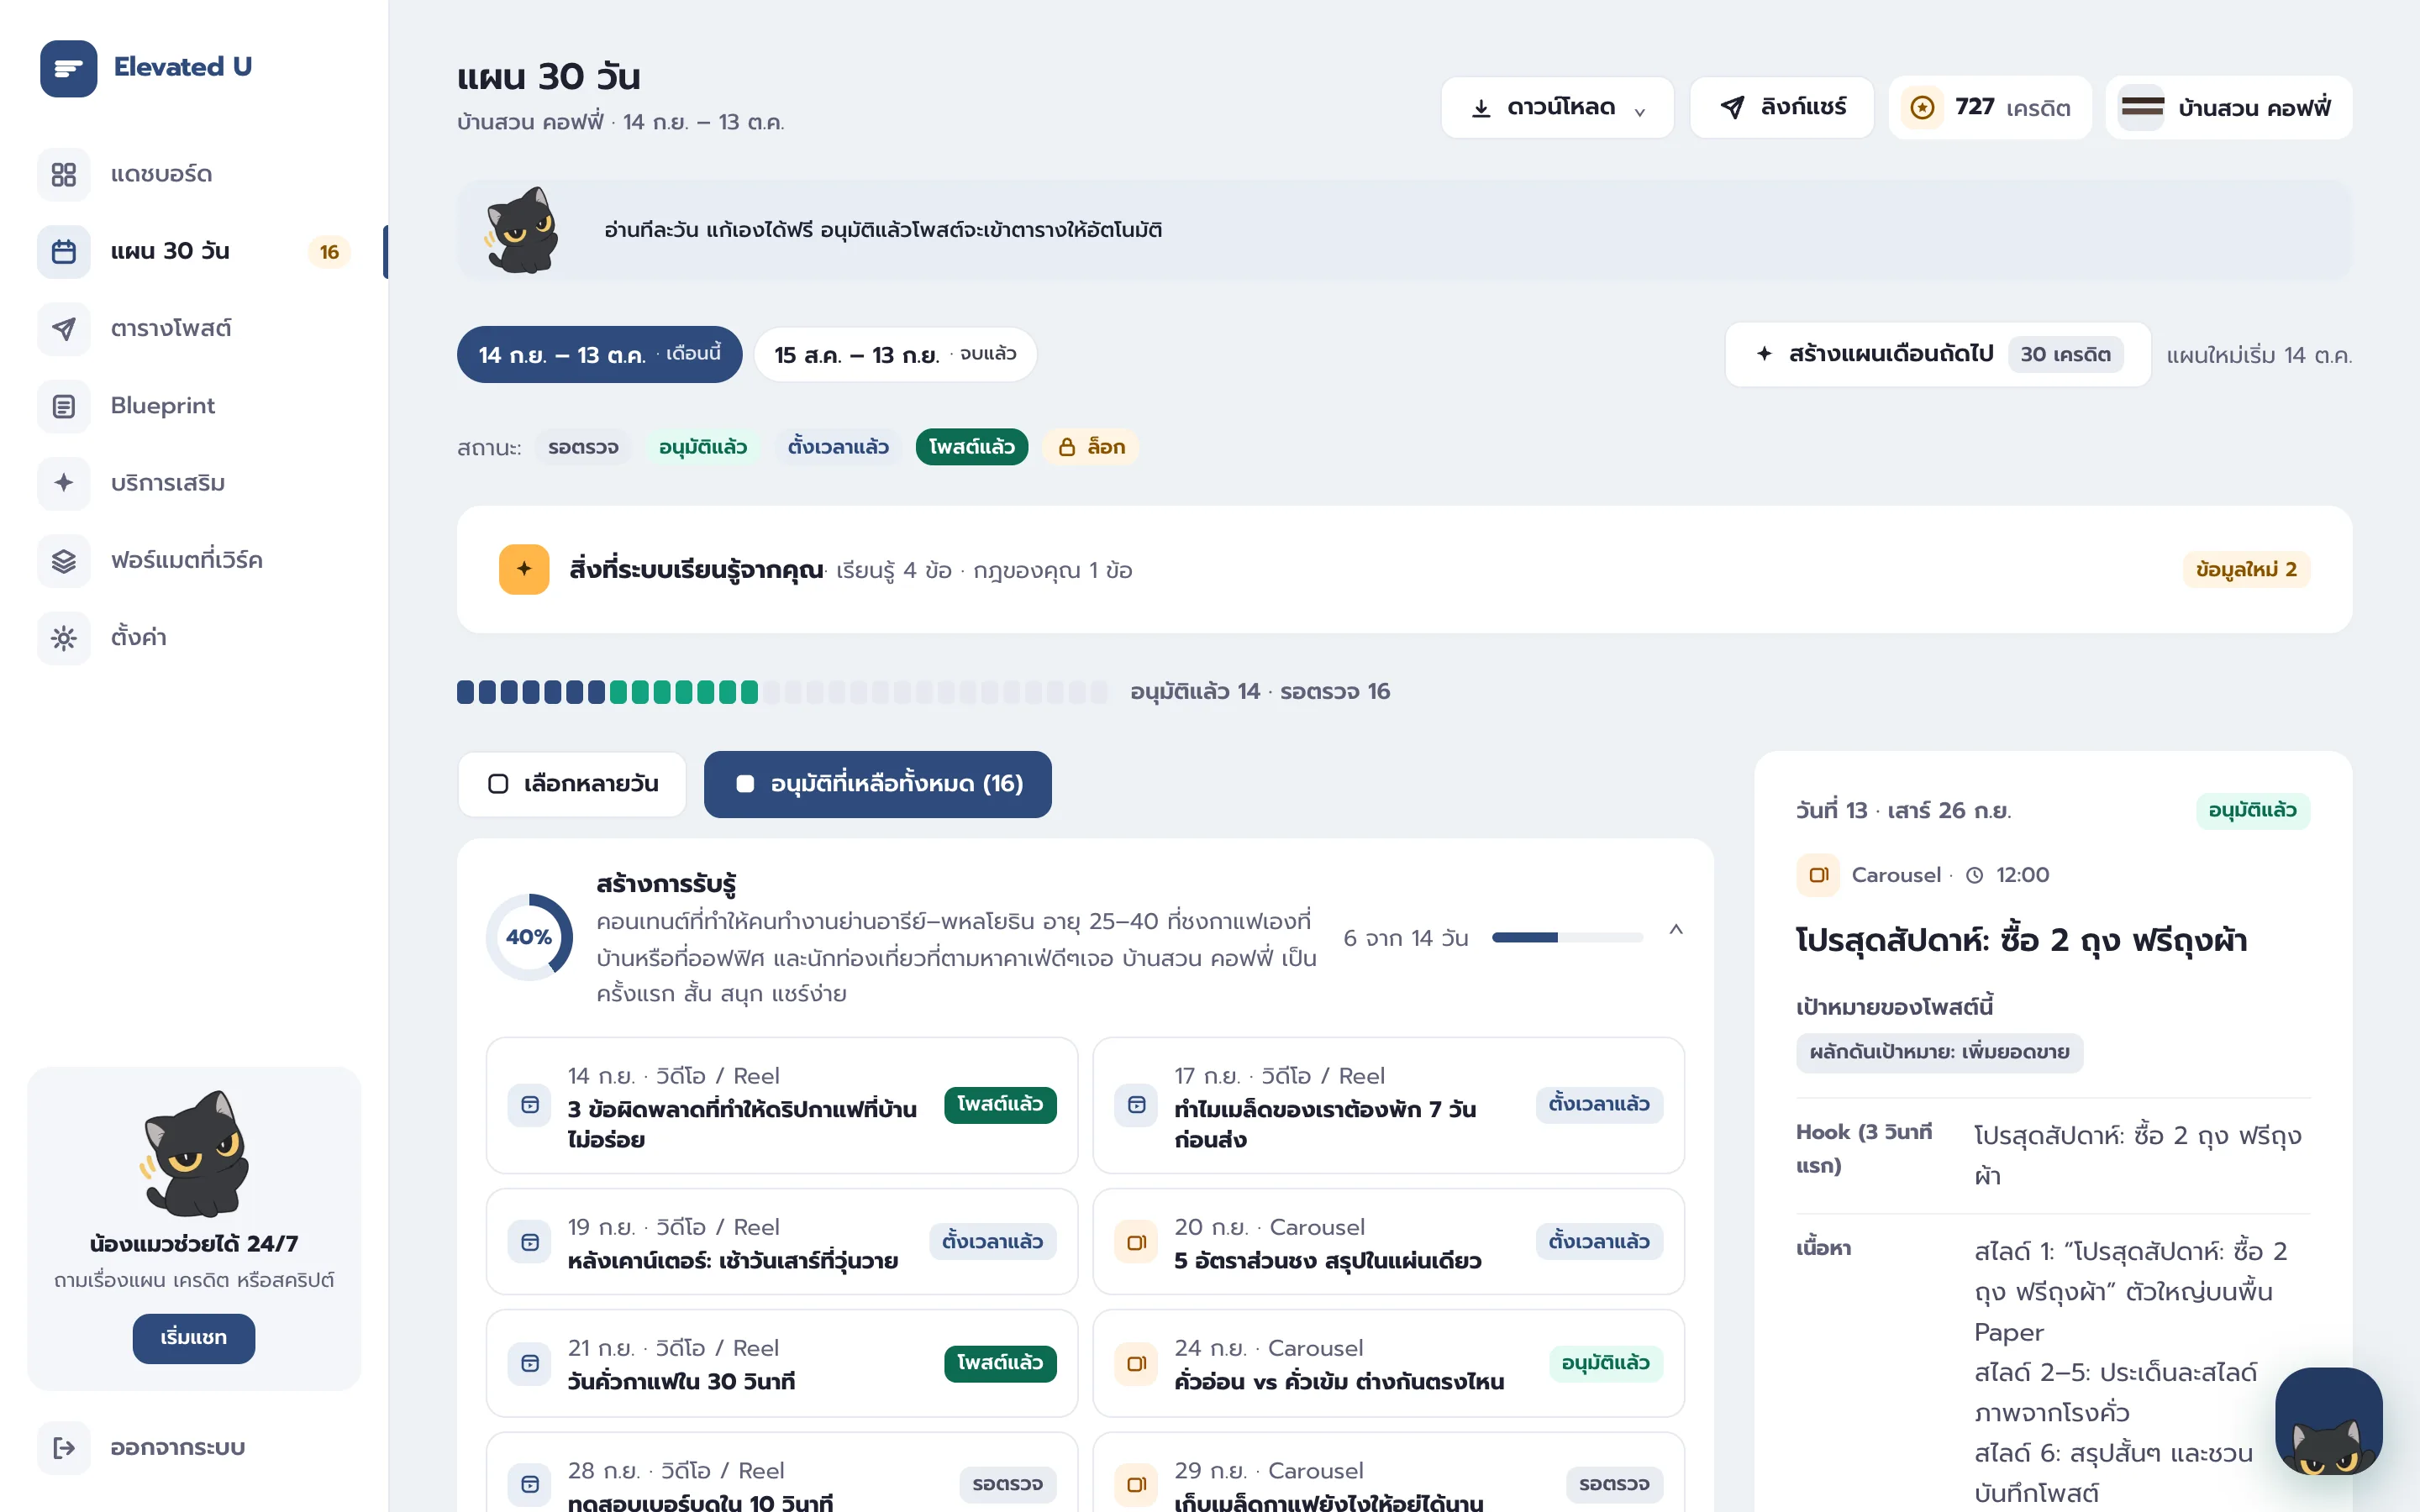Click the sparkle icon for บริการเสริม
The width and height of the screenshot is (2420, 1512).
click(x=64, y=483)
